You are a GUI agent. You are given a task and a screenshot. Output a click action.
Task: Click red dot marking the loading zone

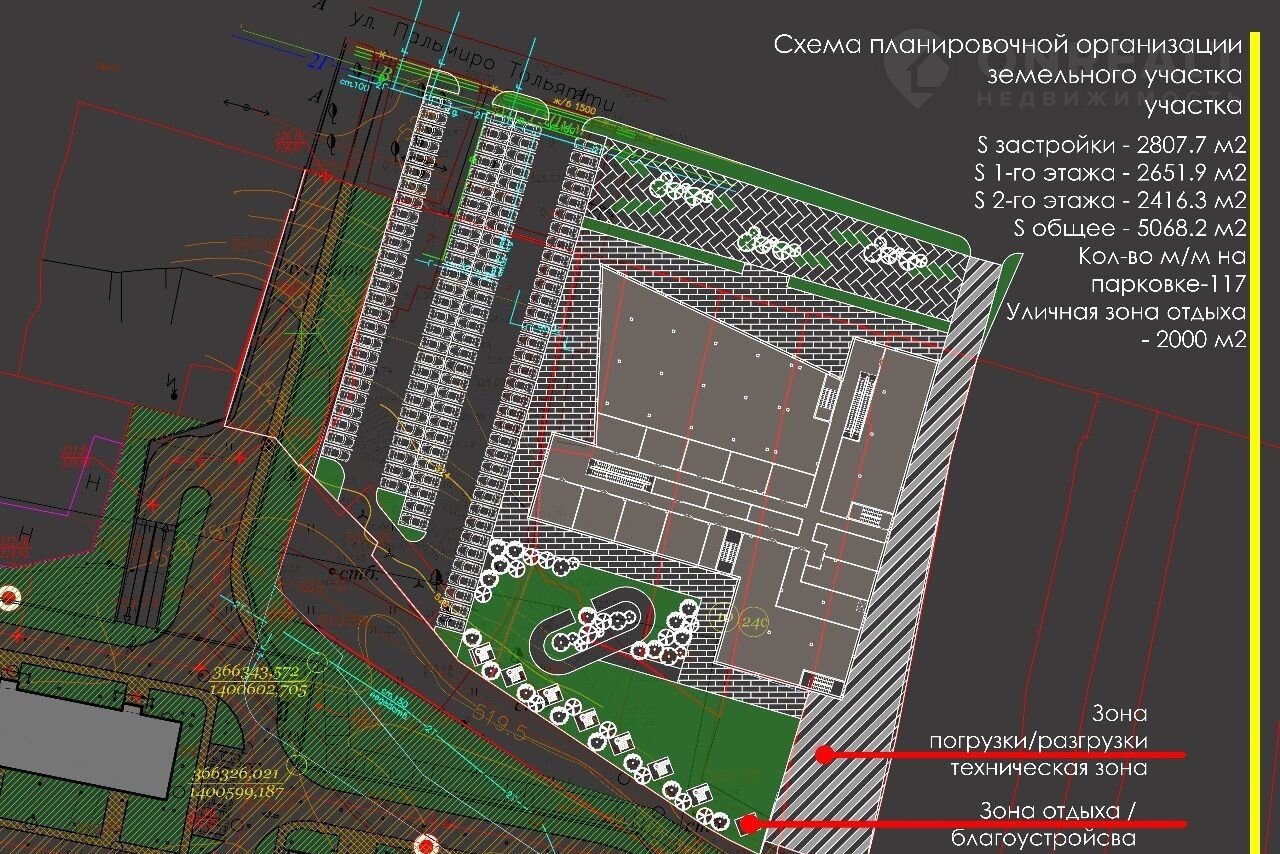click(x=825, y=755)
